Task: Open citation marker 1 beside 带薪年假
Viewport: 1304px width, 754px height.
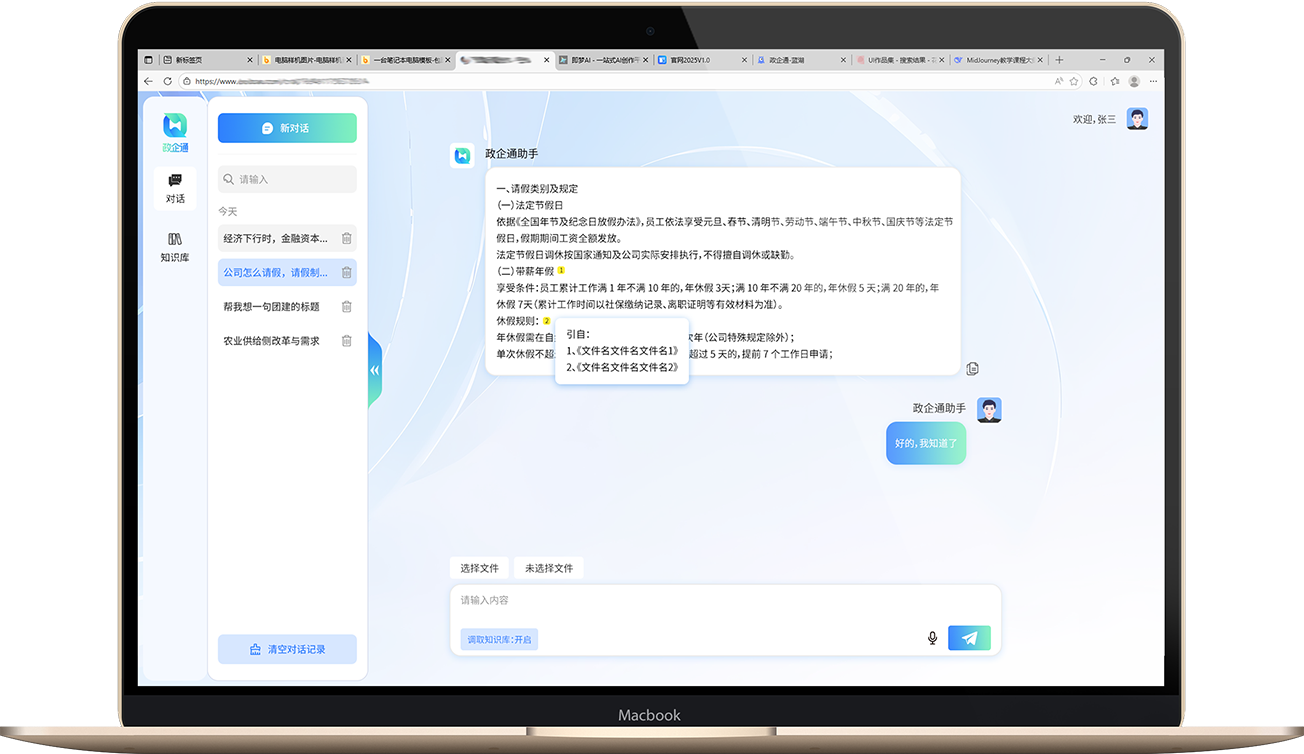Action: point(561,270)
